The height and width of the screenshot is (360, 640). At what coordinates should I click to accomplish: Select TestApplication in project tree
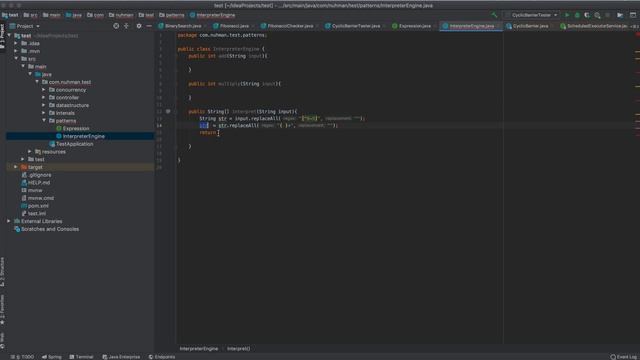pyautogui.click(x=74, y=144)
